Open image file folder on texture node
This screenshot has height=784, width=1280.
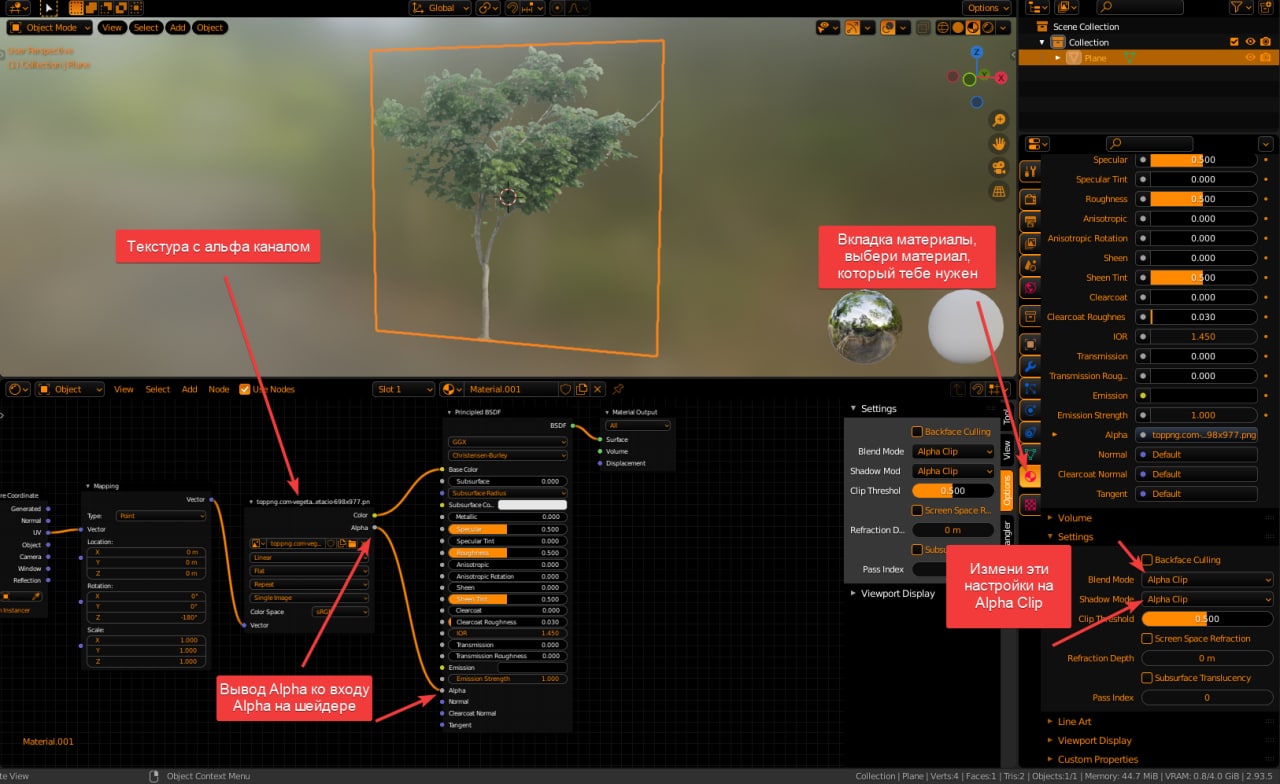[352, 544]
